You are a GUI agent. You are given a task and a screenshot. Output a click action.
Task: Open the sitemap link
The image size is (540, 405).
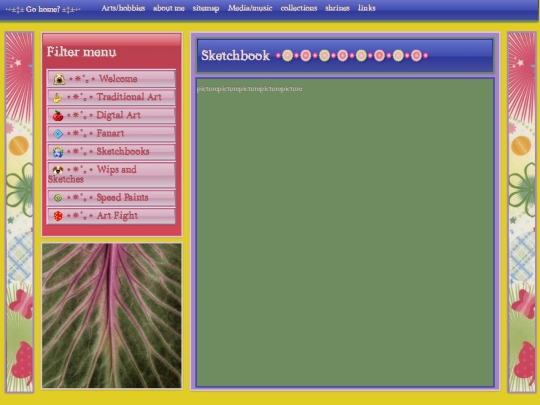pos(206,8)
